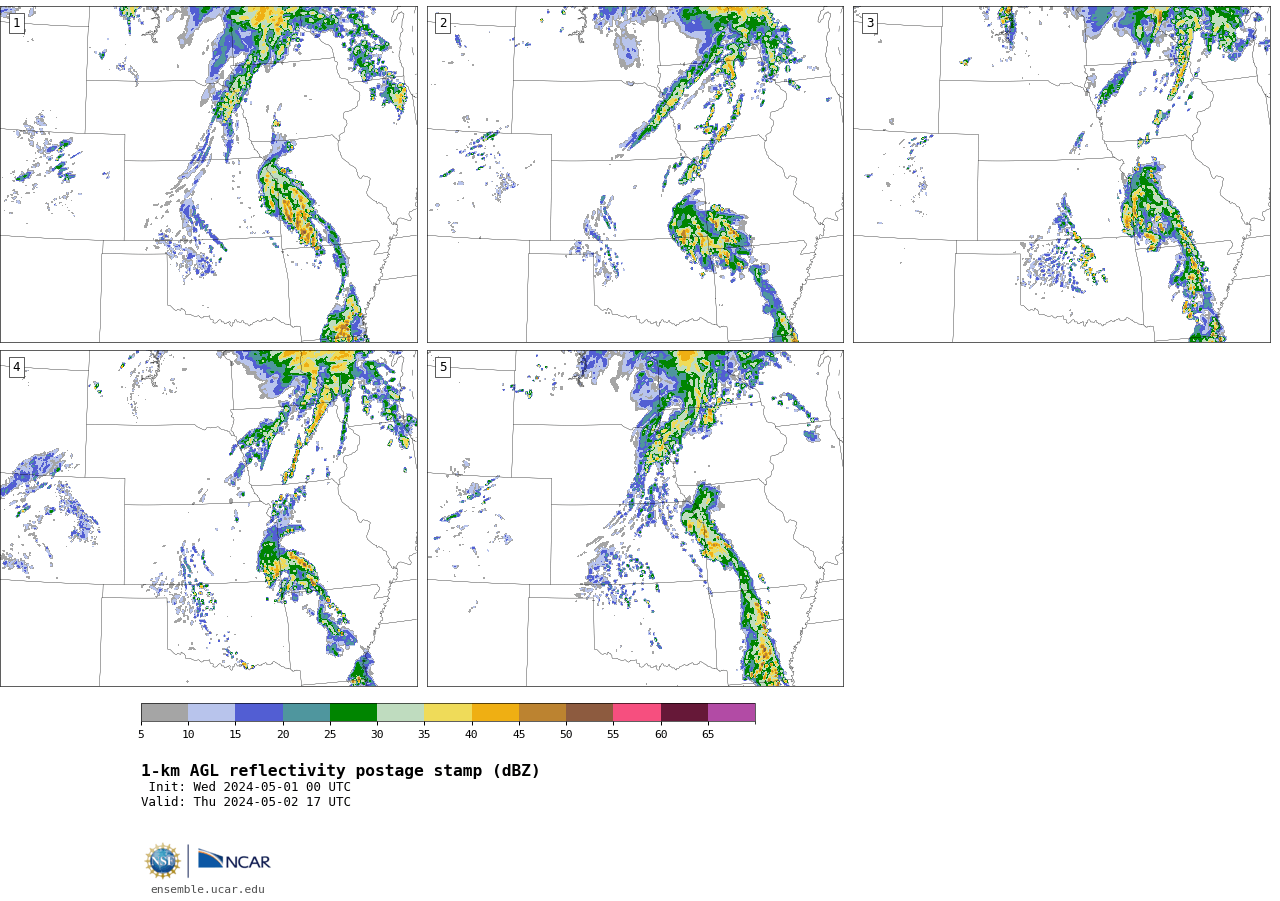Open ensemble member 4 reflectivity map

click(209, 518)
